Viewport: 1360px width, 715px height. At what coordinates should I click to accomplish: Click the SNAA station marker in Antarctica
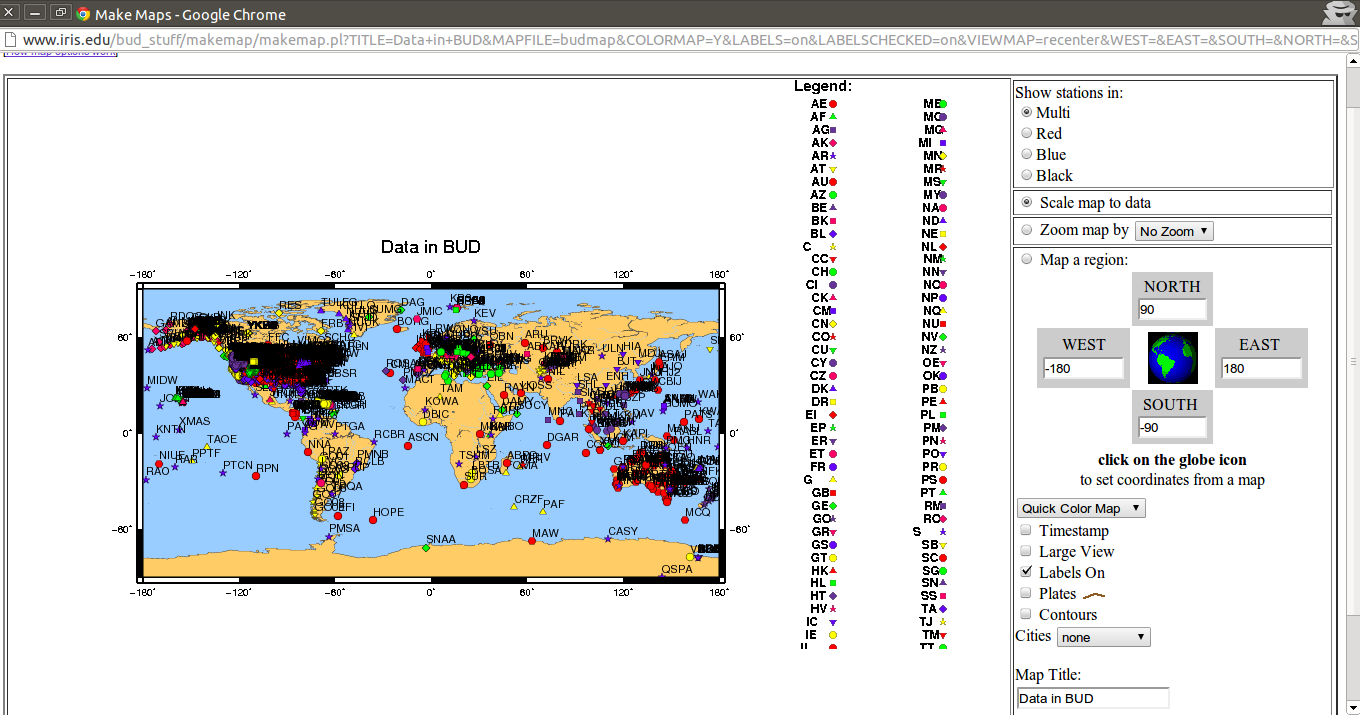(x=425, y=548)
